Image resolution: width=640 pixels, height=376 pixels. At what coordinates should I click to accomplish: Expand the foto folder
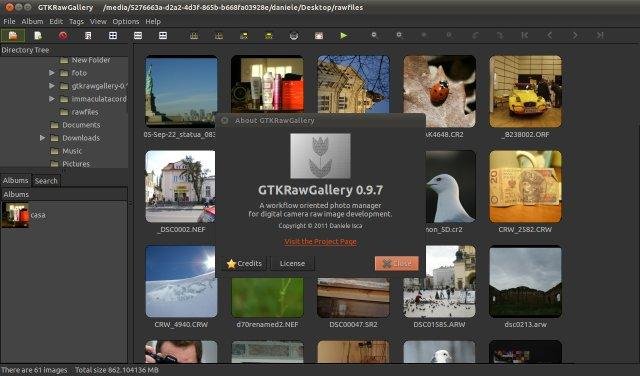[51, 73]
